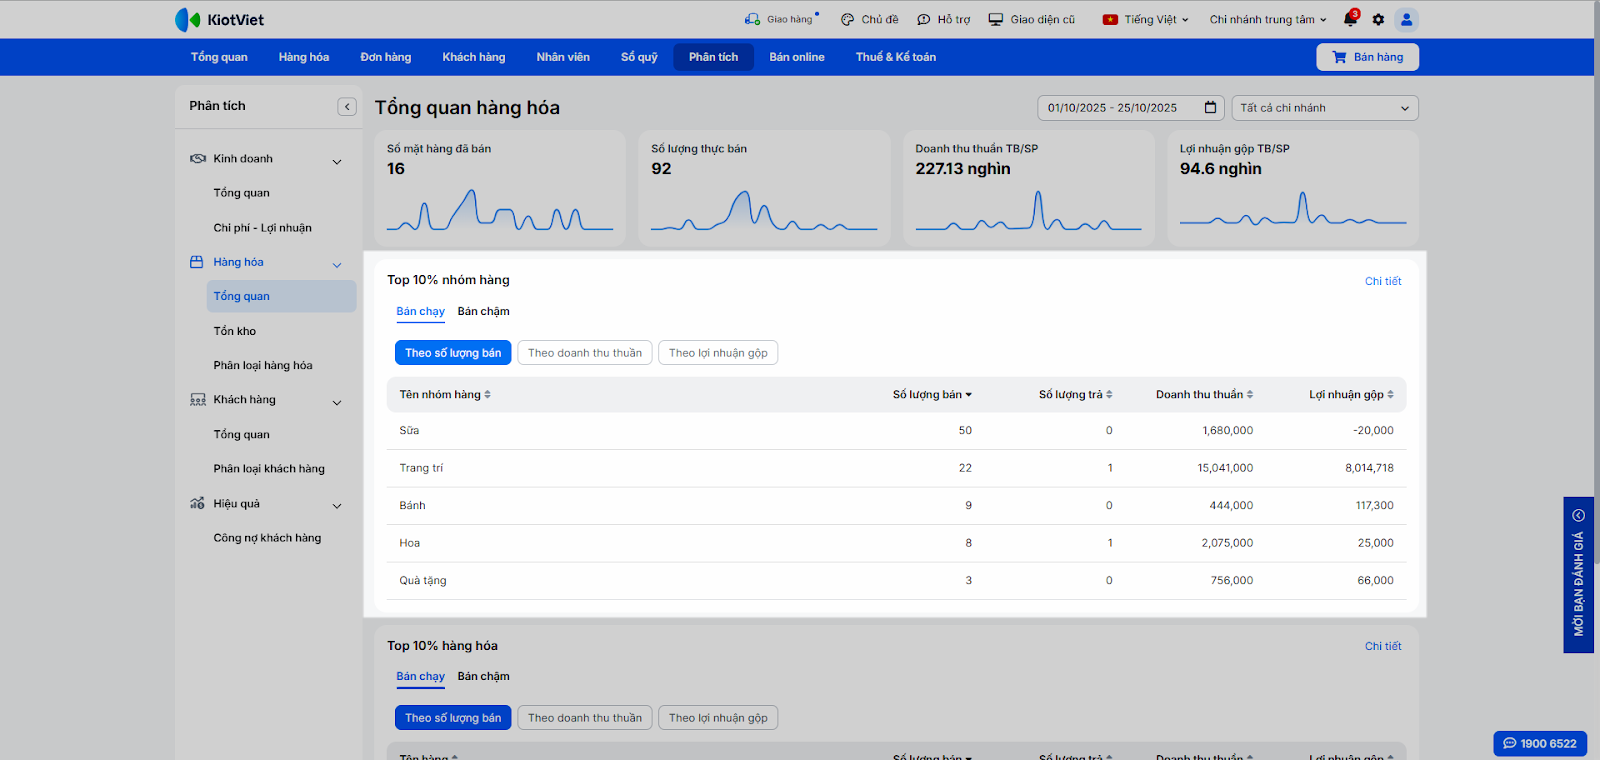Image resolution: width=1600 pixels, height=760 pixels.
Task: Open Chi tiết link for Top 10% nhóm hàng
Action: tap(1382, 282)
